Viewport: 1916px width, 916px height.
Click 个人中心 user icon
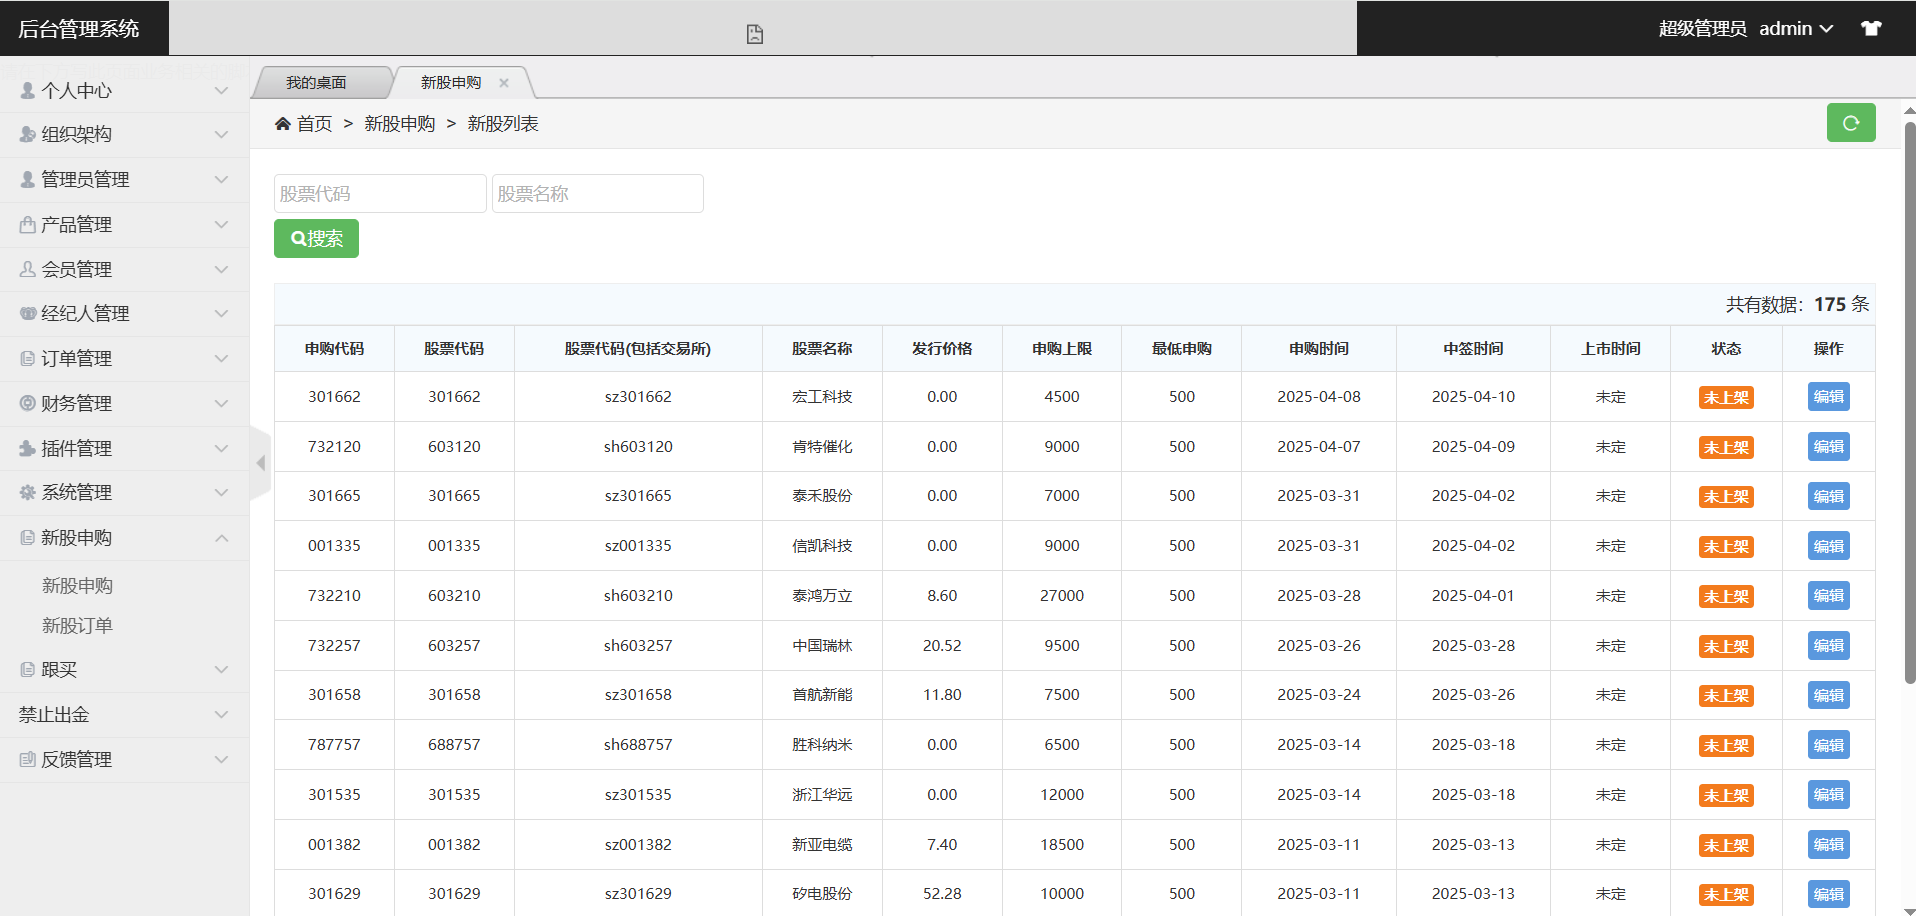point(28,90)
